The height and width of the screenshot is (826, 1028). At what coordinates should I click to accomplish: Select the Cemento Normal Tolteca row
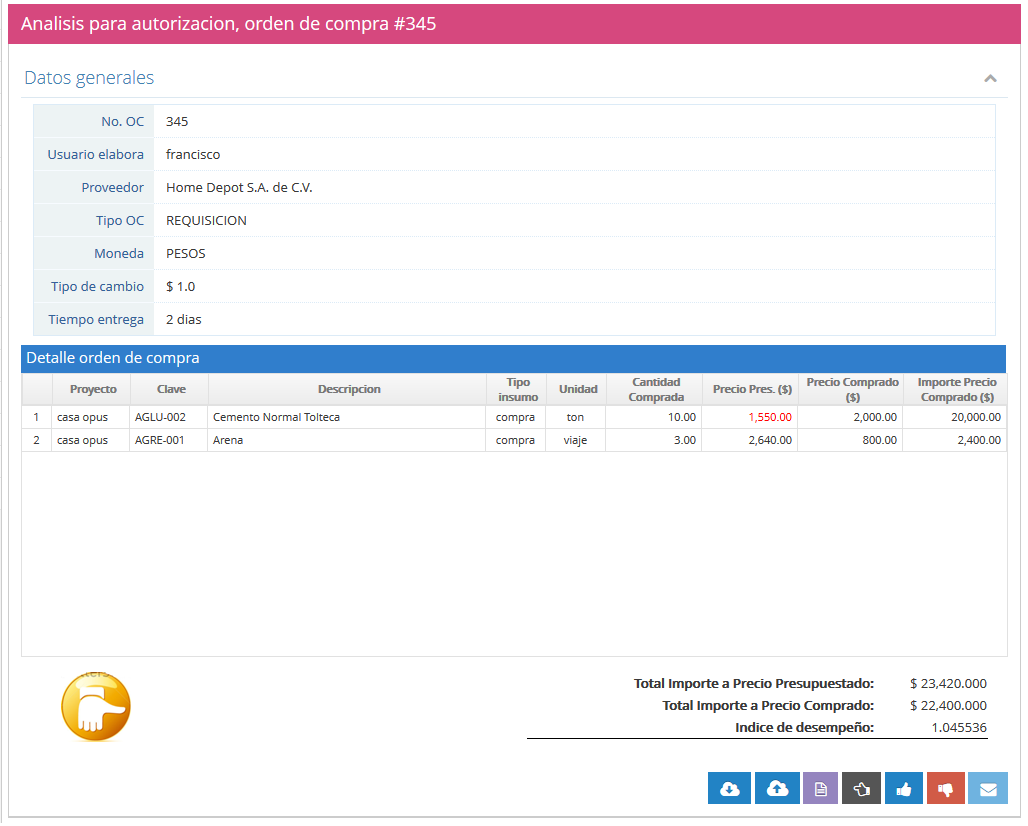[x=276, y=417]
